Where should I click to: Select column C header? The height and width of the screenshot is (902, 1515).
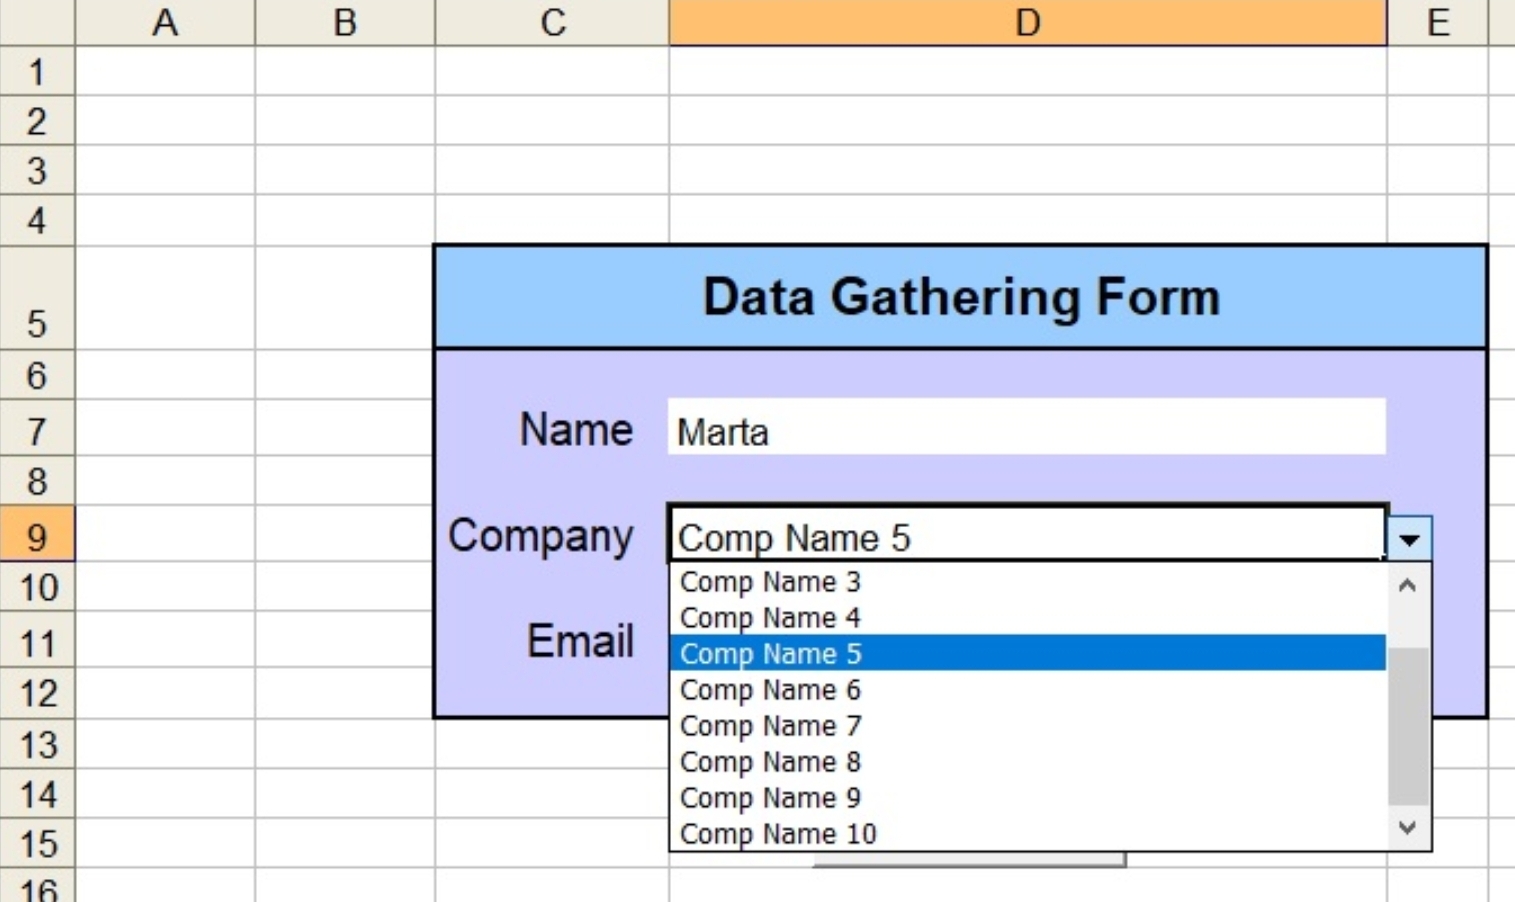click(x=552, y=22)
